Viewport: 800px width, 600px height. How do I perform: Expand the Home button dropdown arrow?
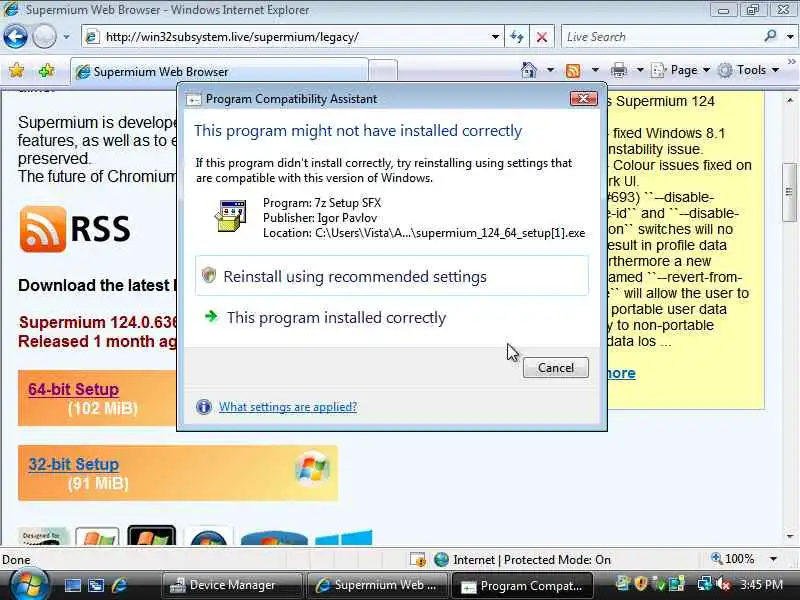point(550,70)
